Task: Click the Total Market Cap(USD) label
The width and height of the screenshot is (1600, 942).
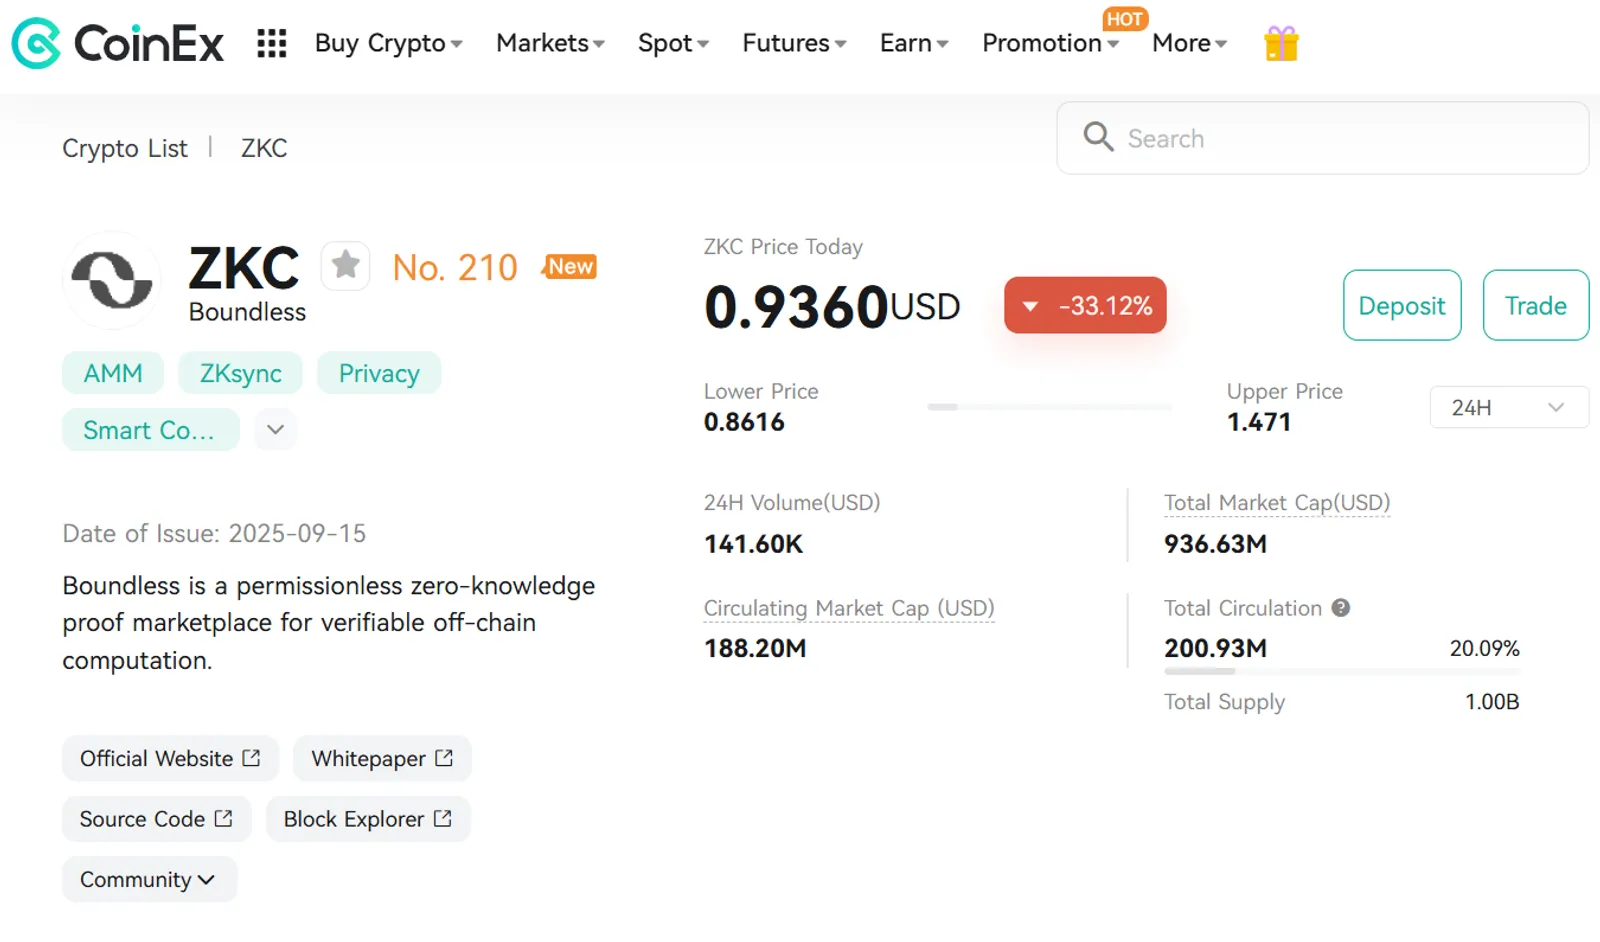Action: click(1277, 503)
